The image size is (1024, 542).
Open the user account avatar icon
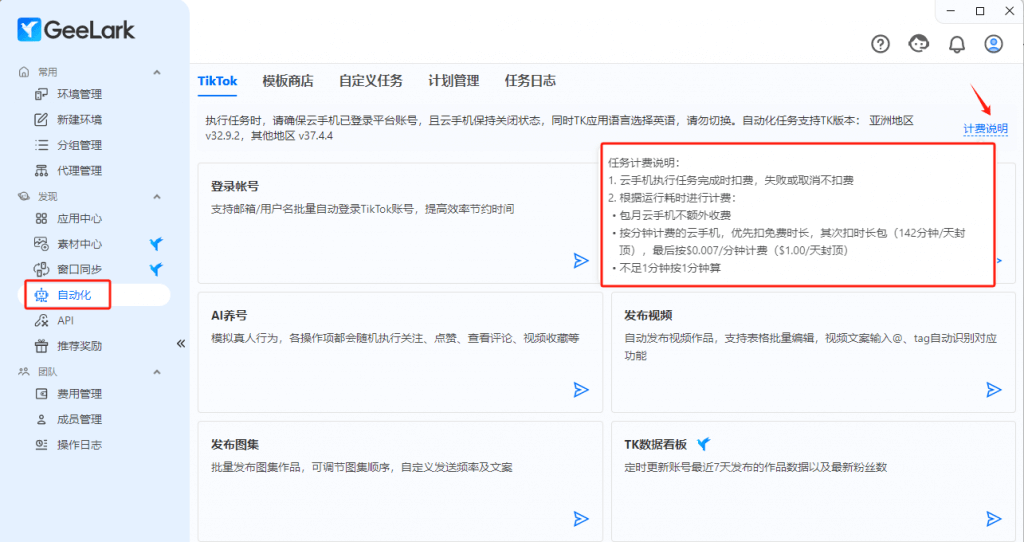[x=993, y=44]
